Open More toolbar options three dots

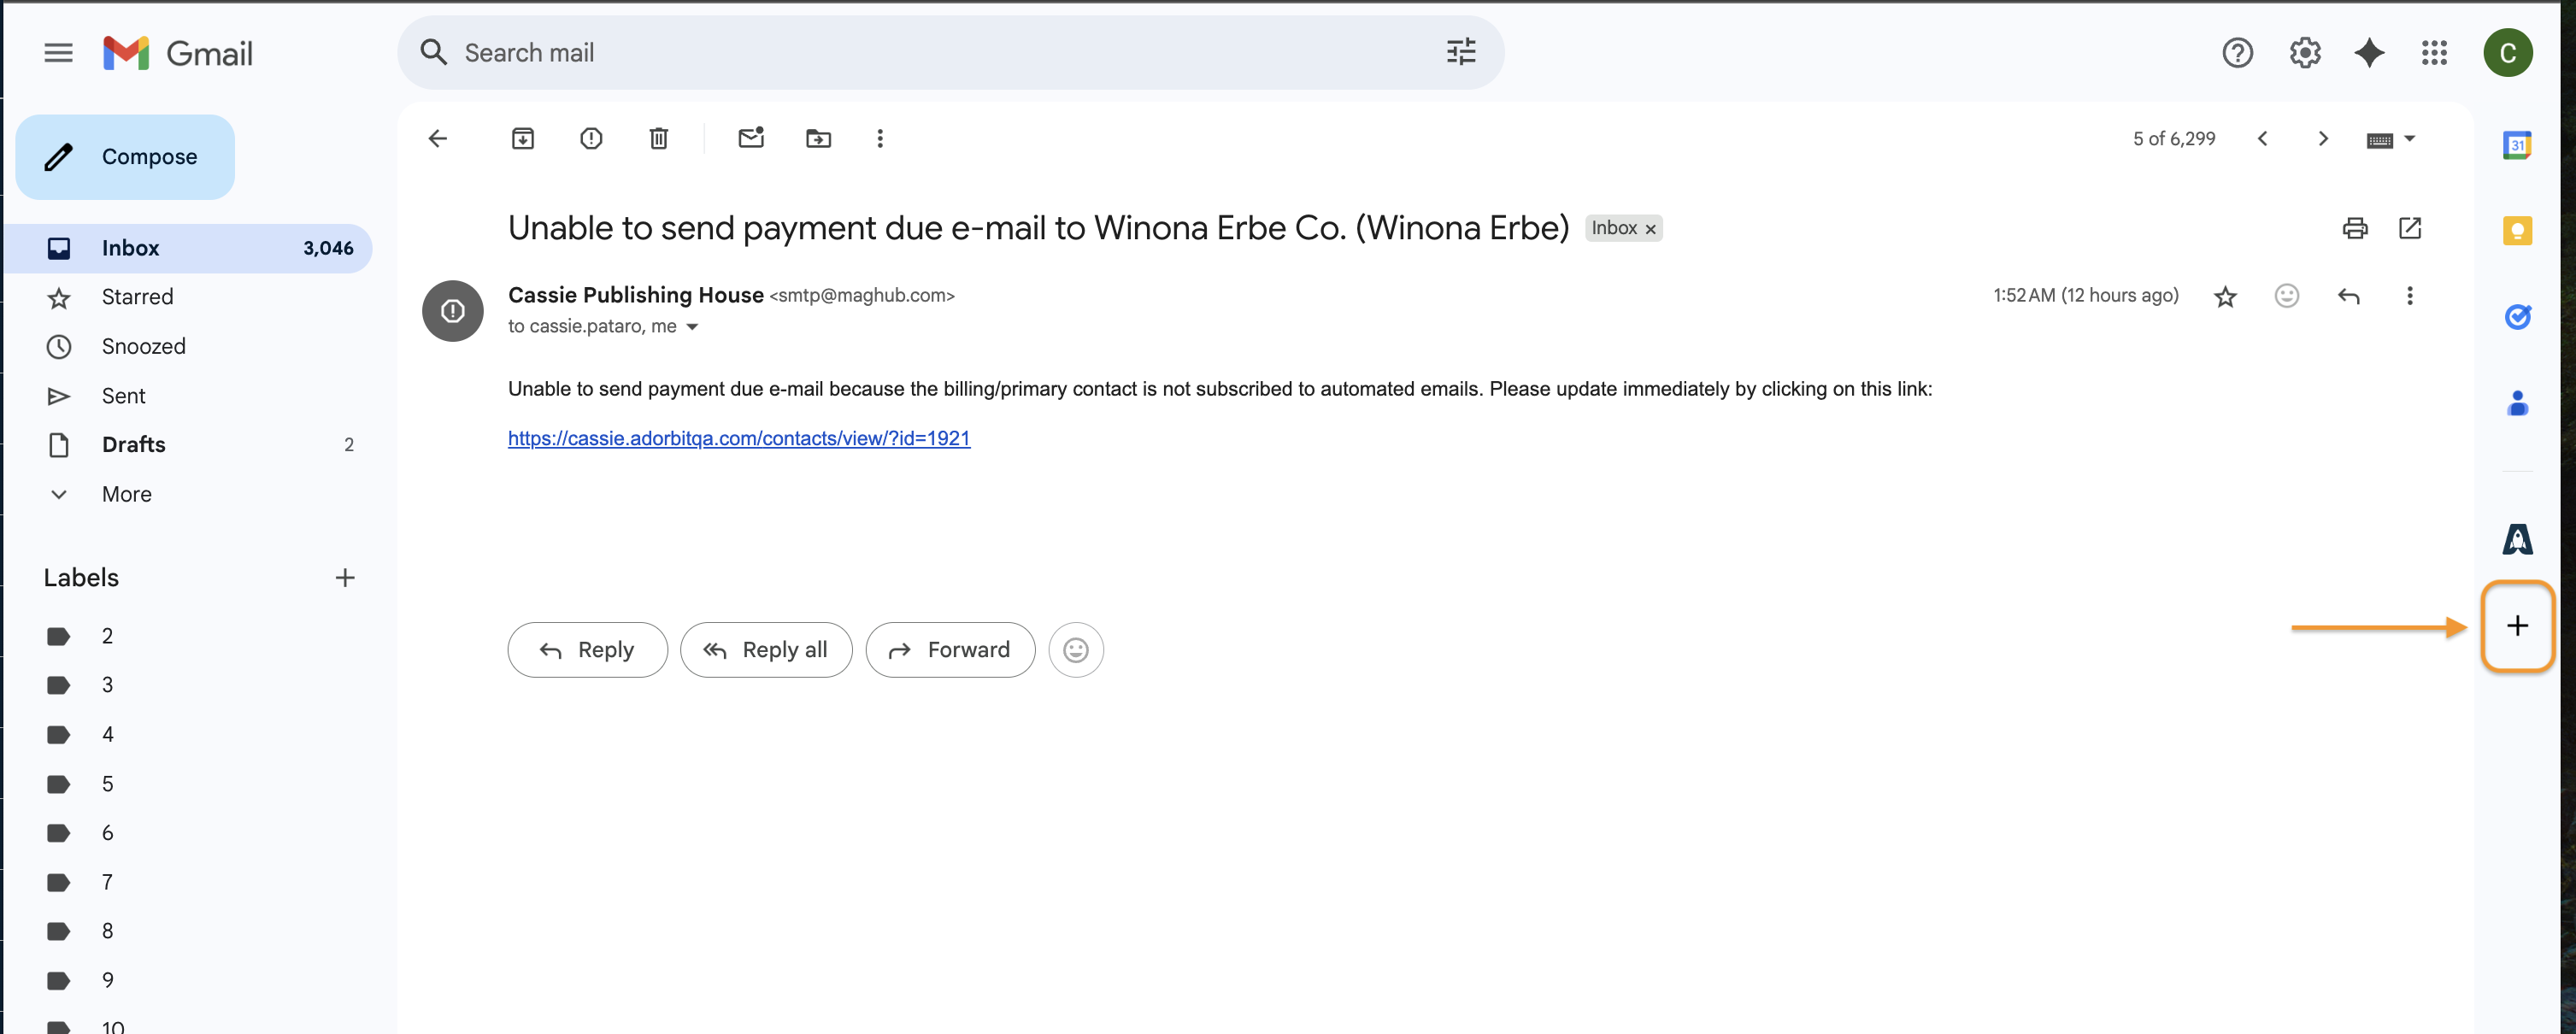point(880,138)
